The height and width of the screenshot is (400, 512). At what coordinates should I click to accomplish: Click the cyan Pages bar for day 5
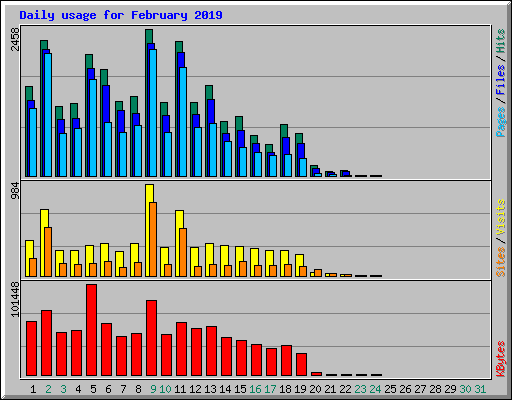(93, 128)
